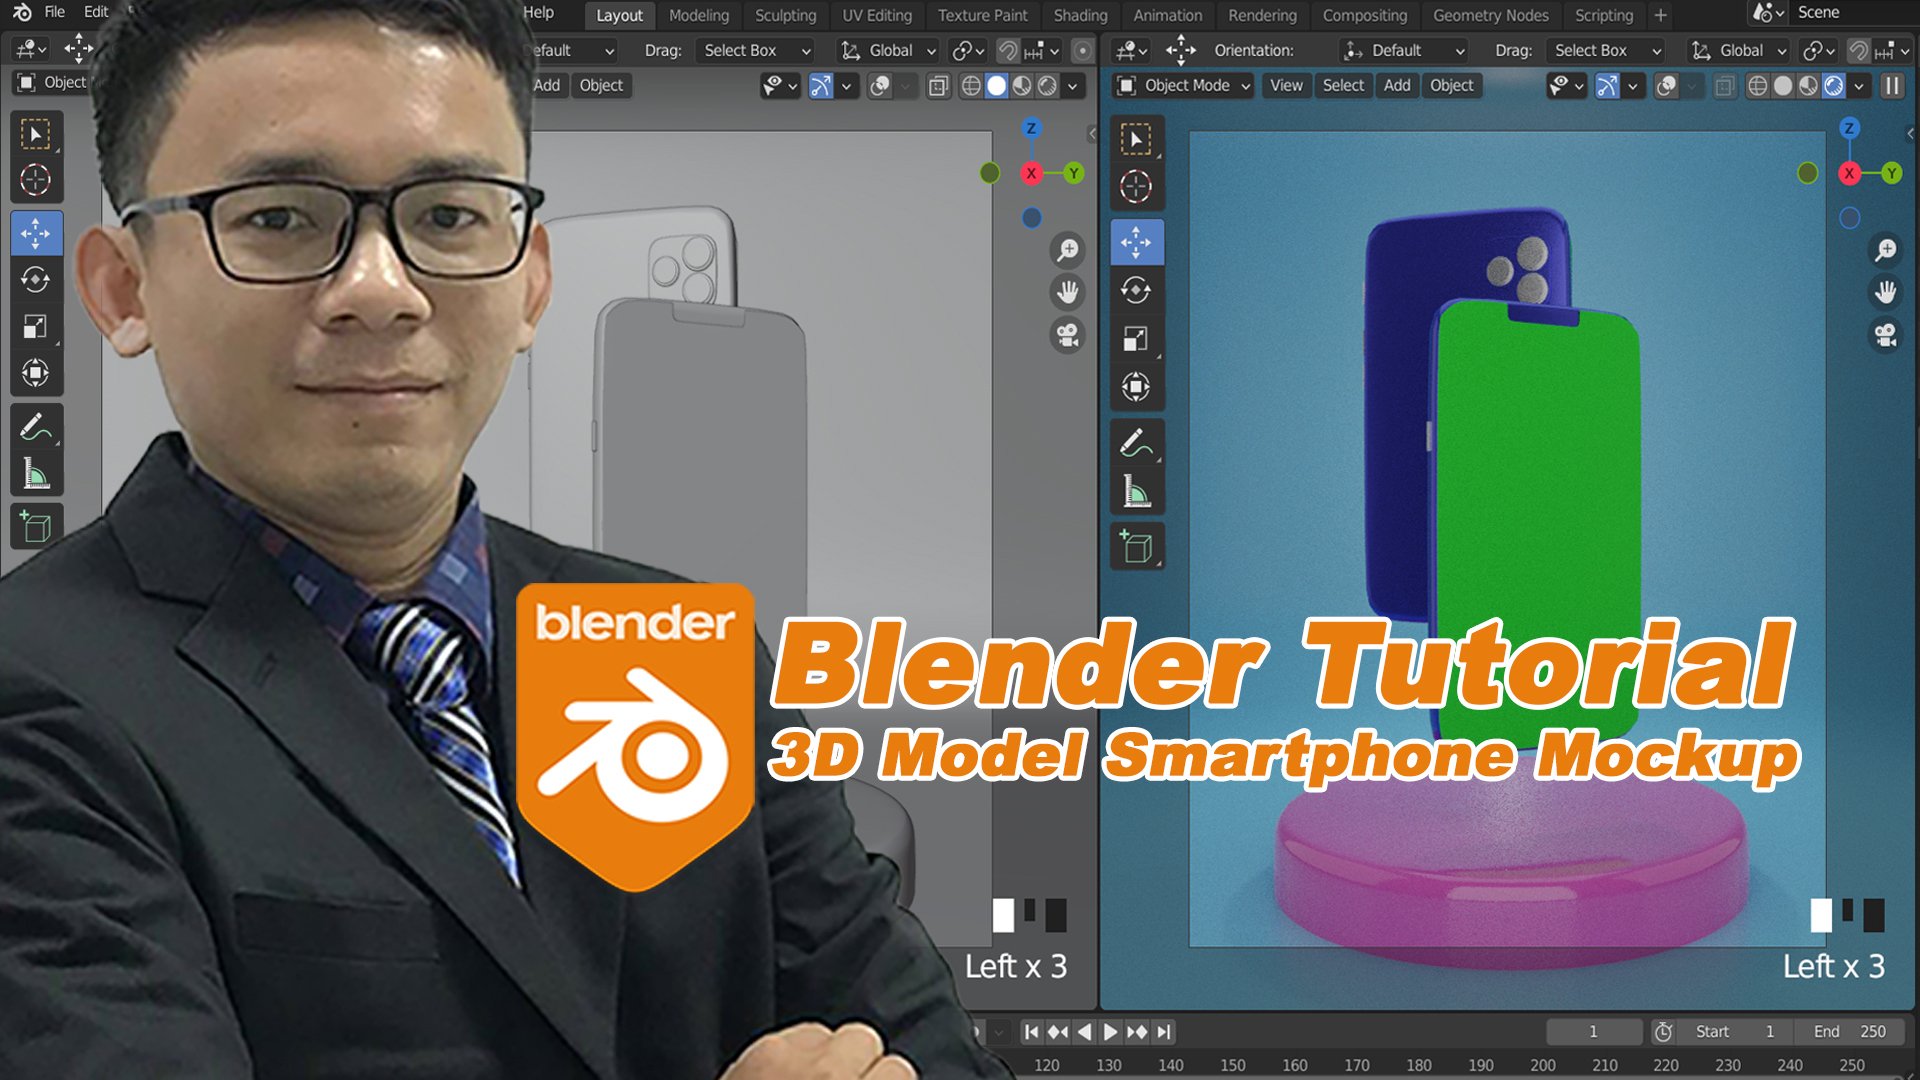
Task: Toggle camera view icon in right viewport
Action: (x=1885, y=335)
